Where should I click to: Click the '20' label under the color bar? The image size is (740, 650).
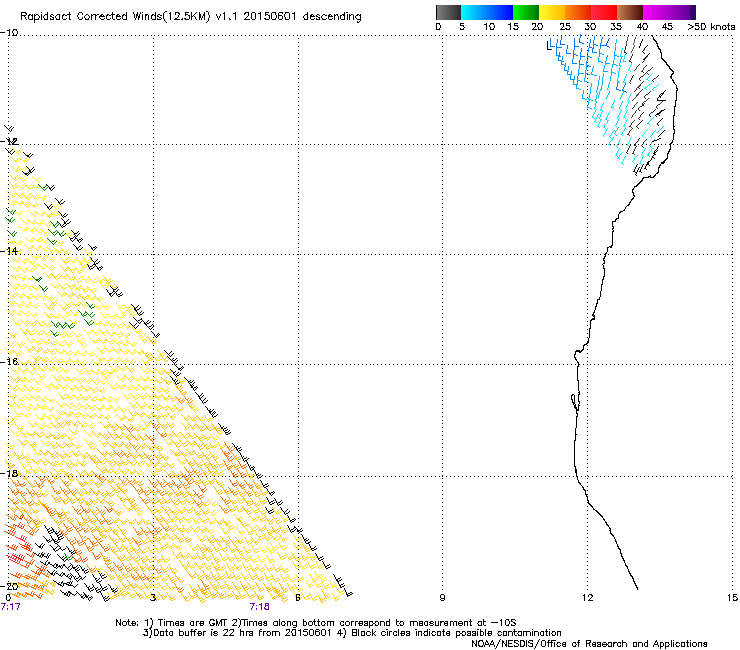tap(537, 27)
